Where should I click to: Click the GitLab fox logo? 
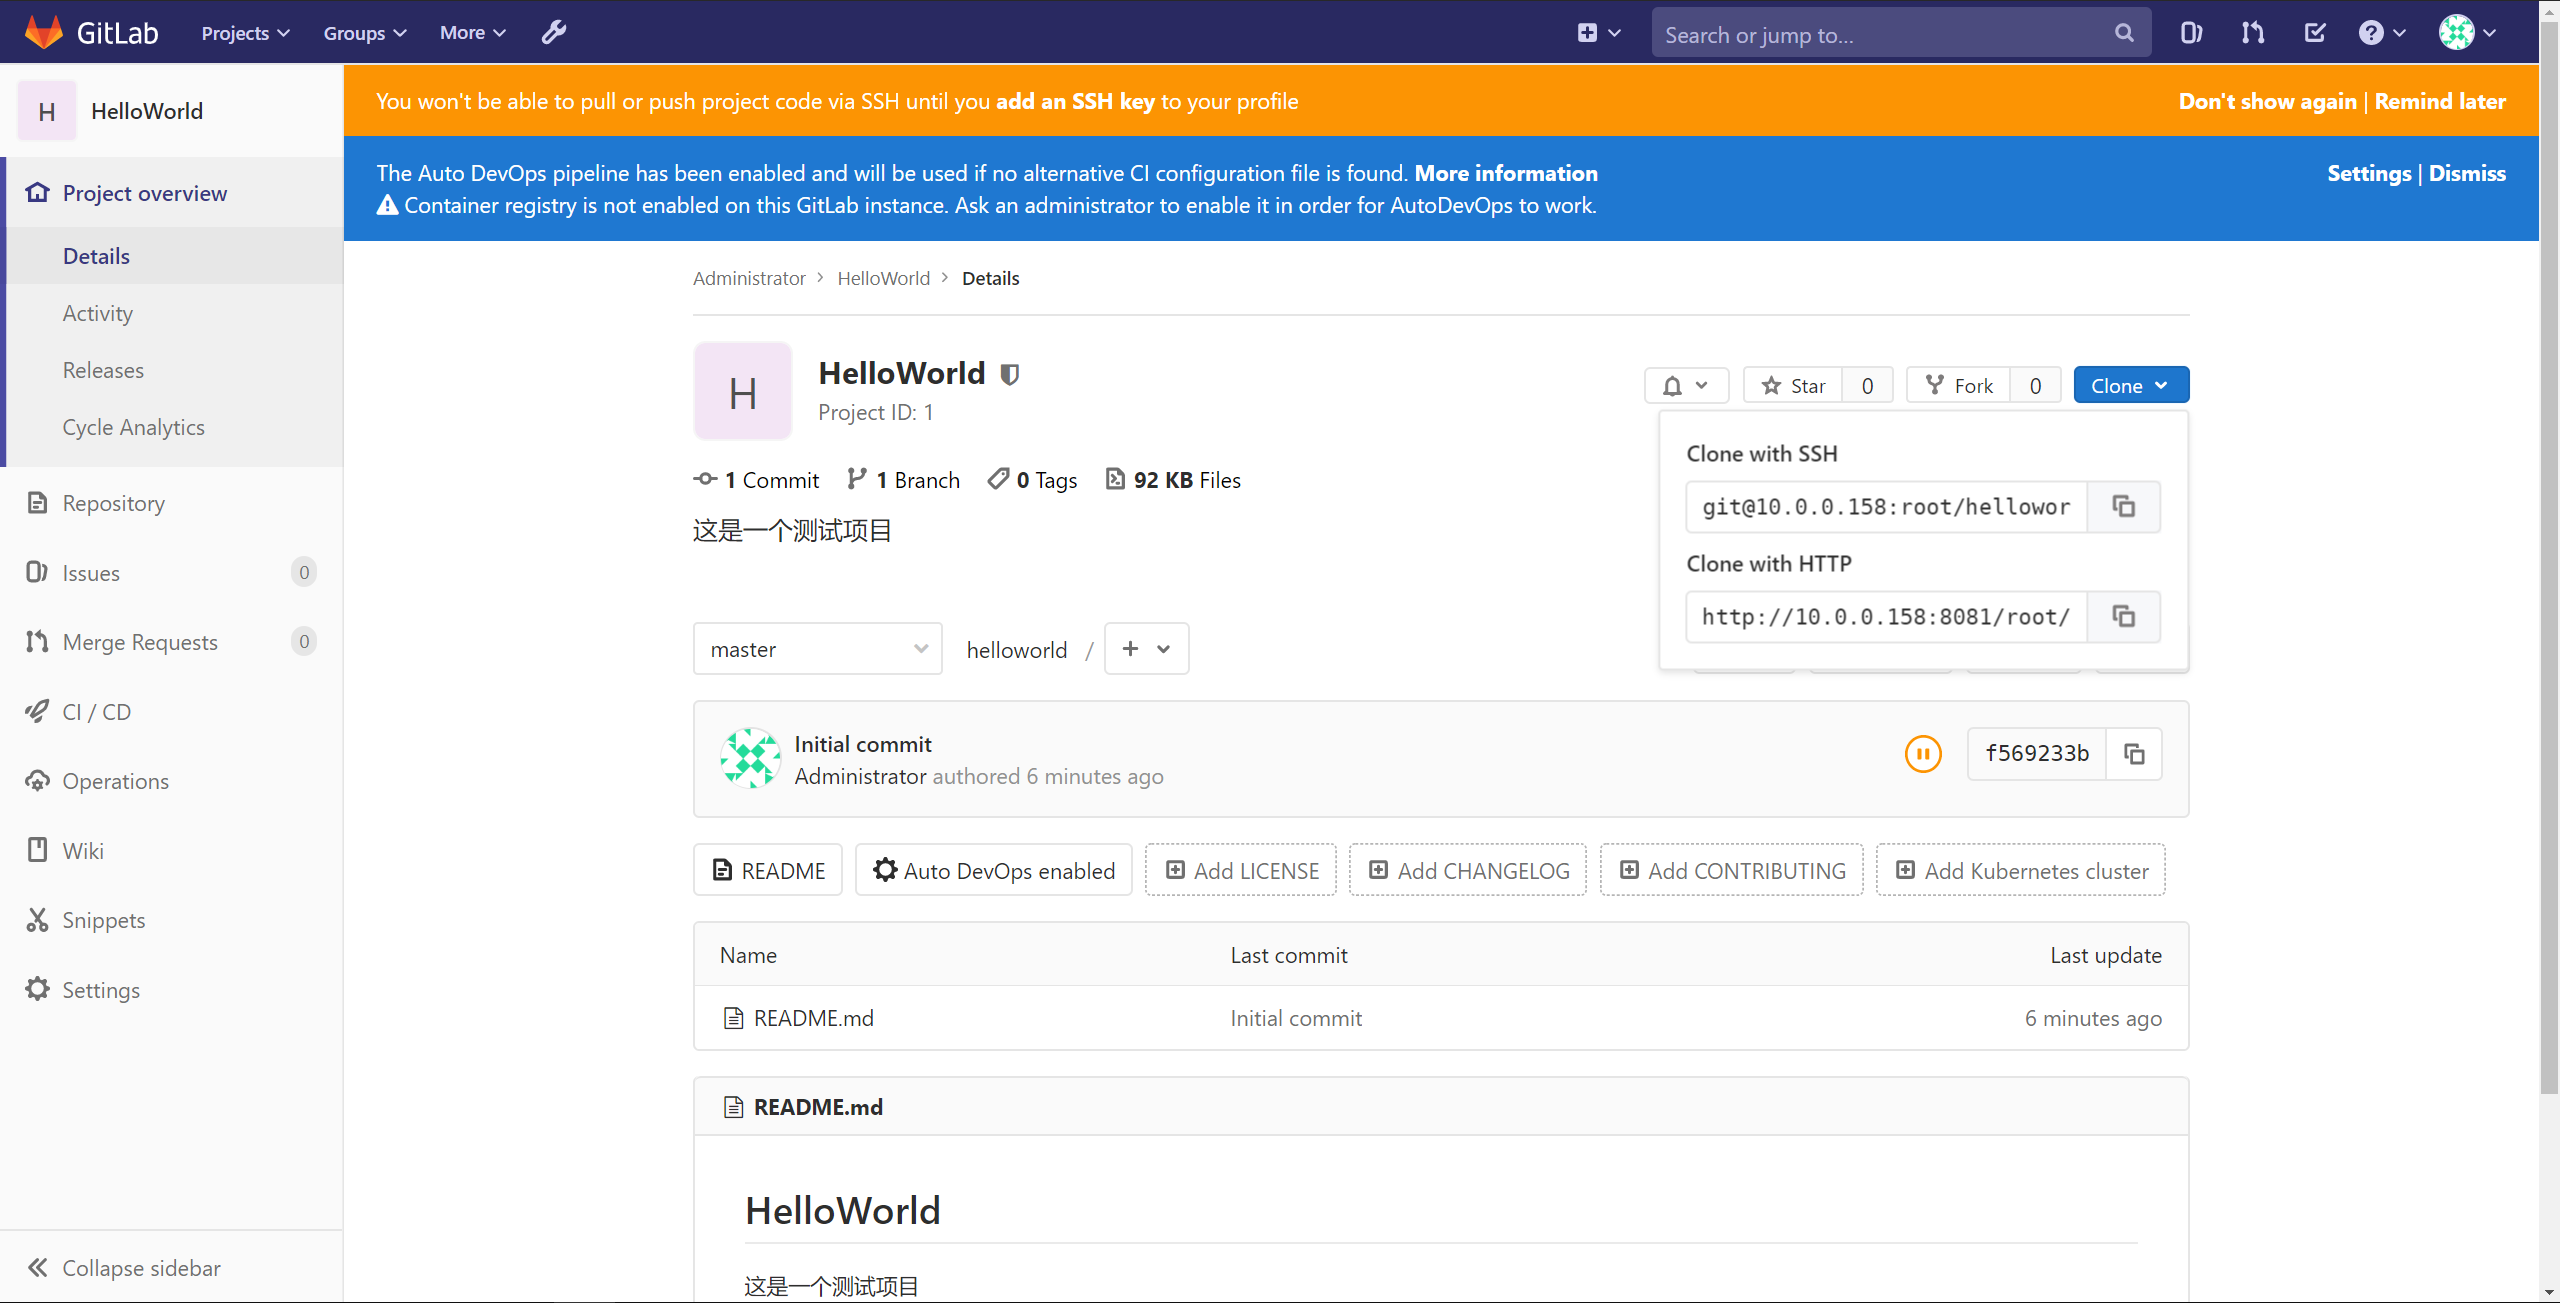(x=44, y=32)
